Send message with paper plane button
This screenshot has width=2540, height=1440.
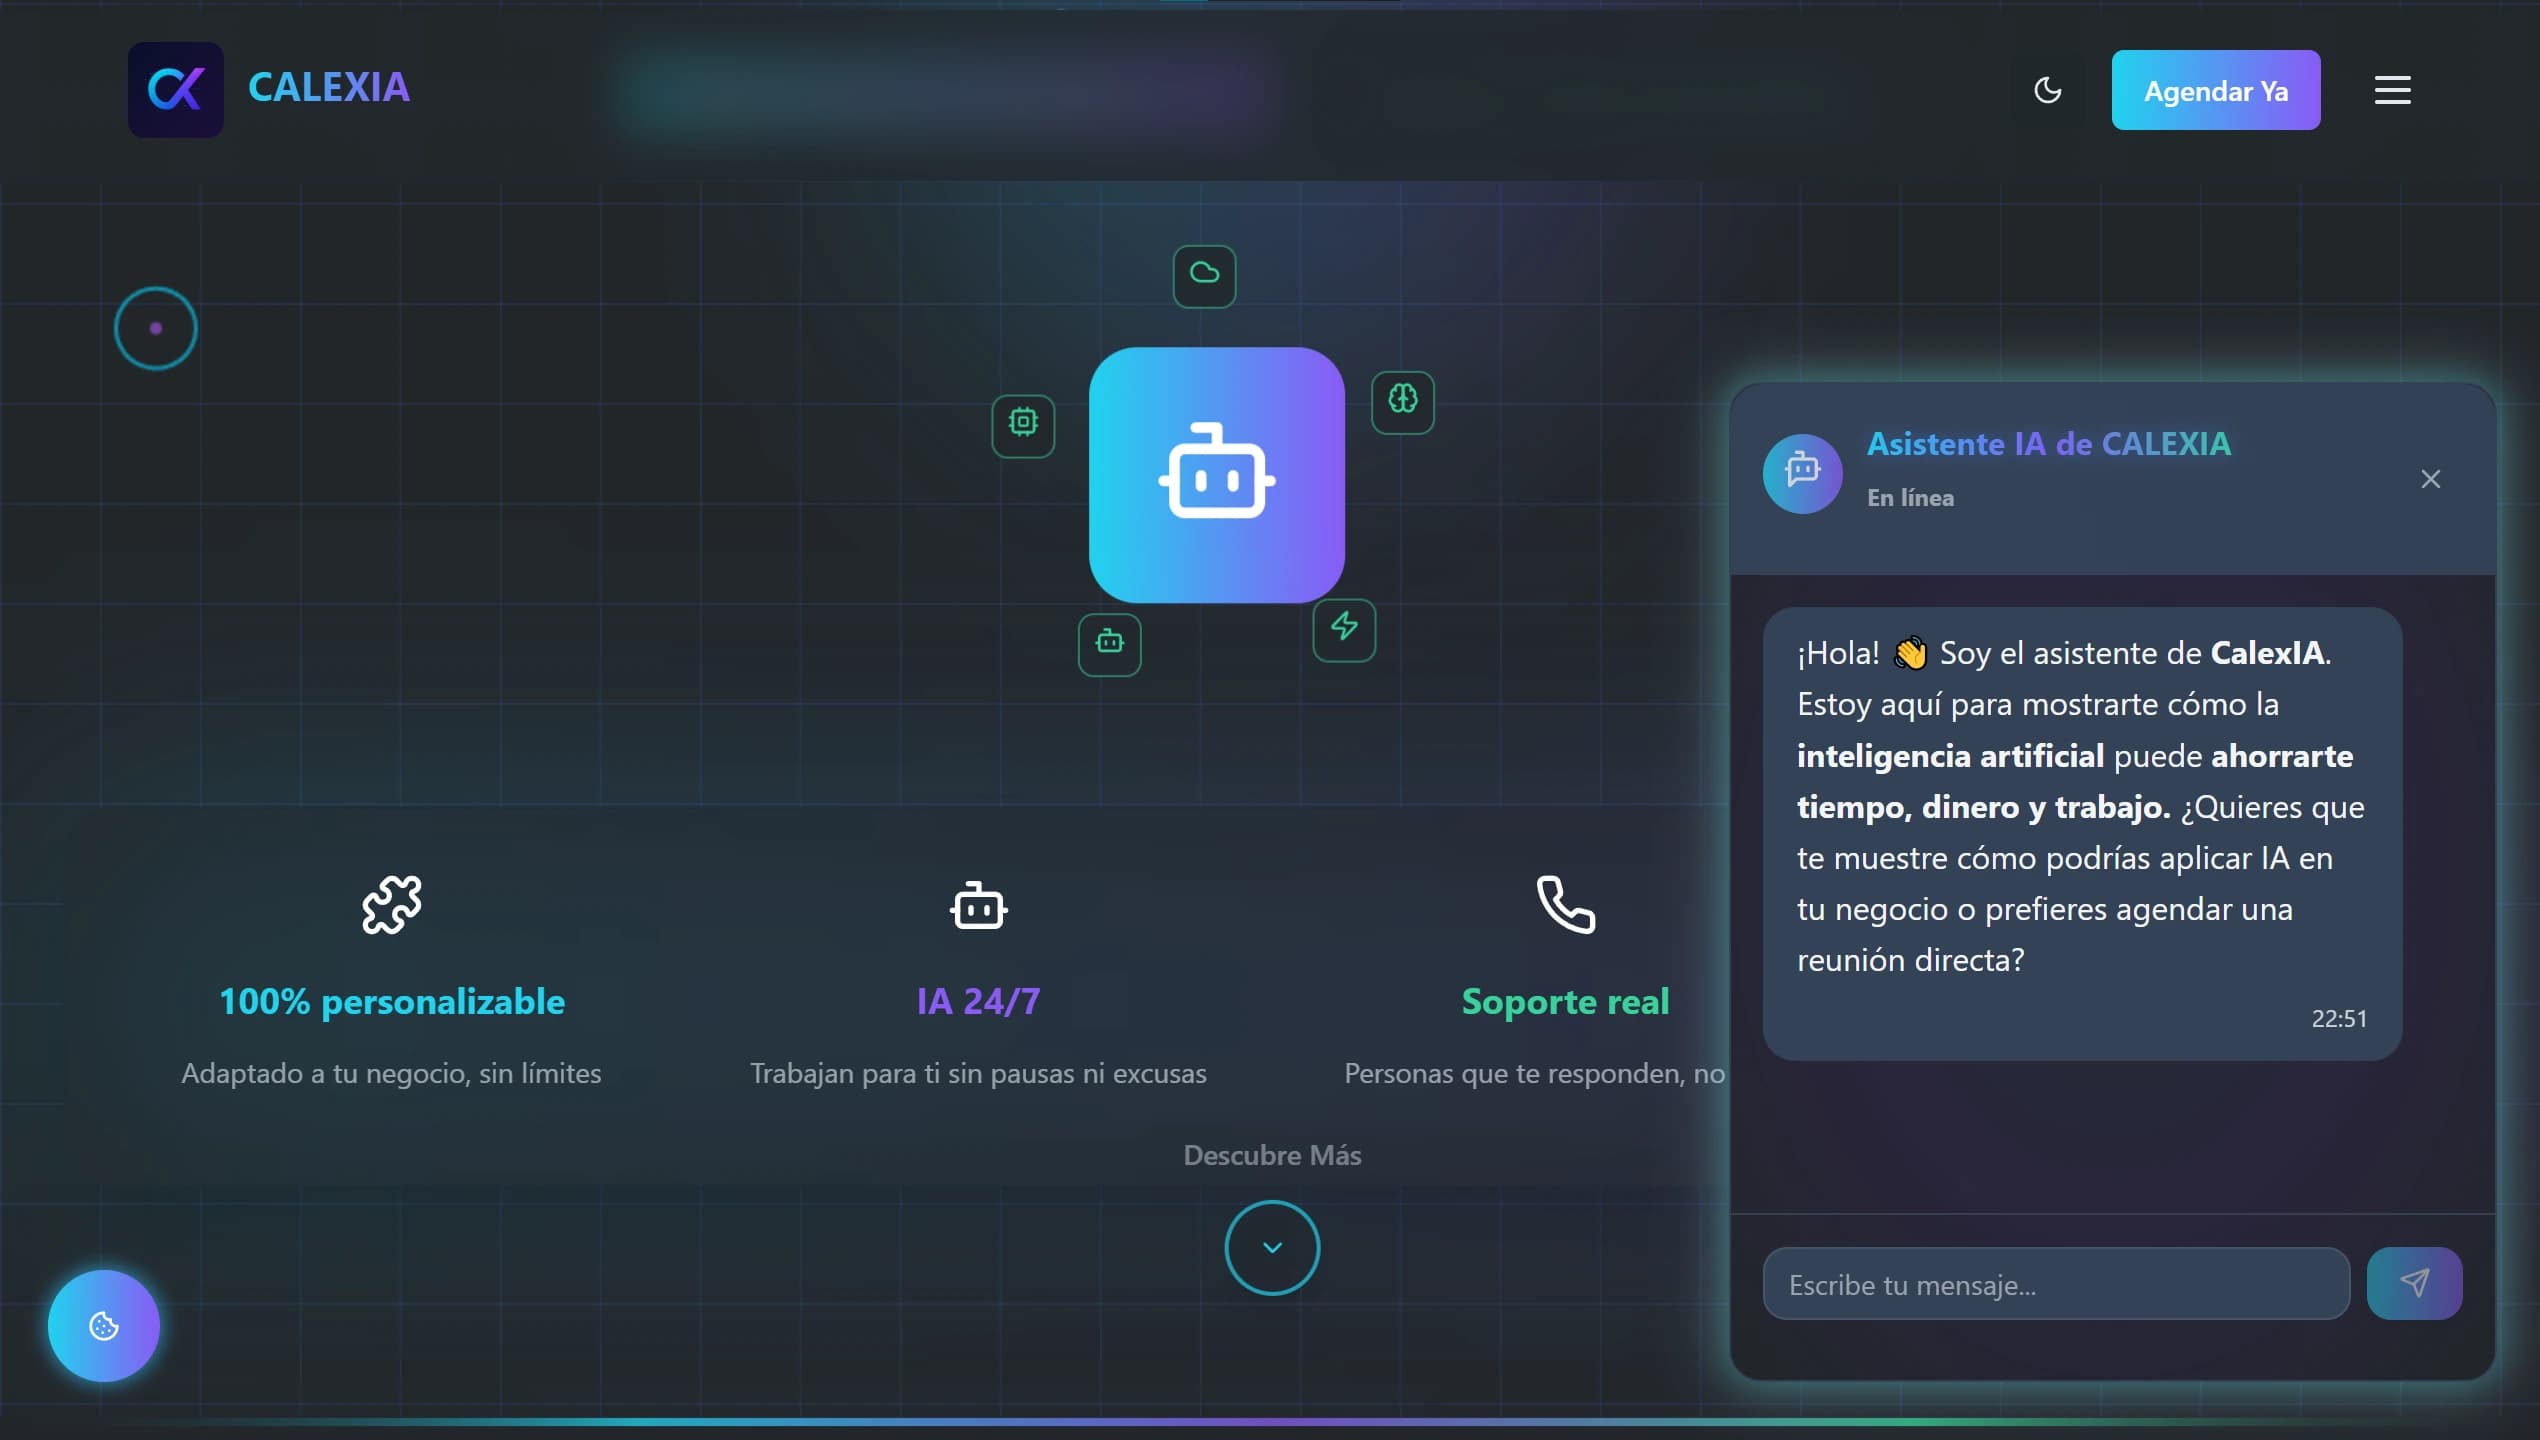[x=2413, y=1283]
